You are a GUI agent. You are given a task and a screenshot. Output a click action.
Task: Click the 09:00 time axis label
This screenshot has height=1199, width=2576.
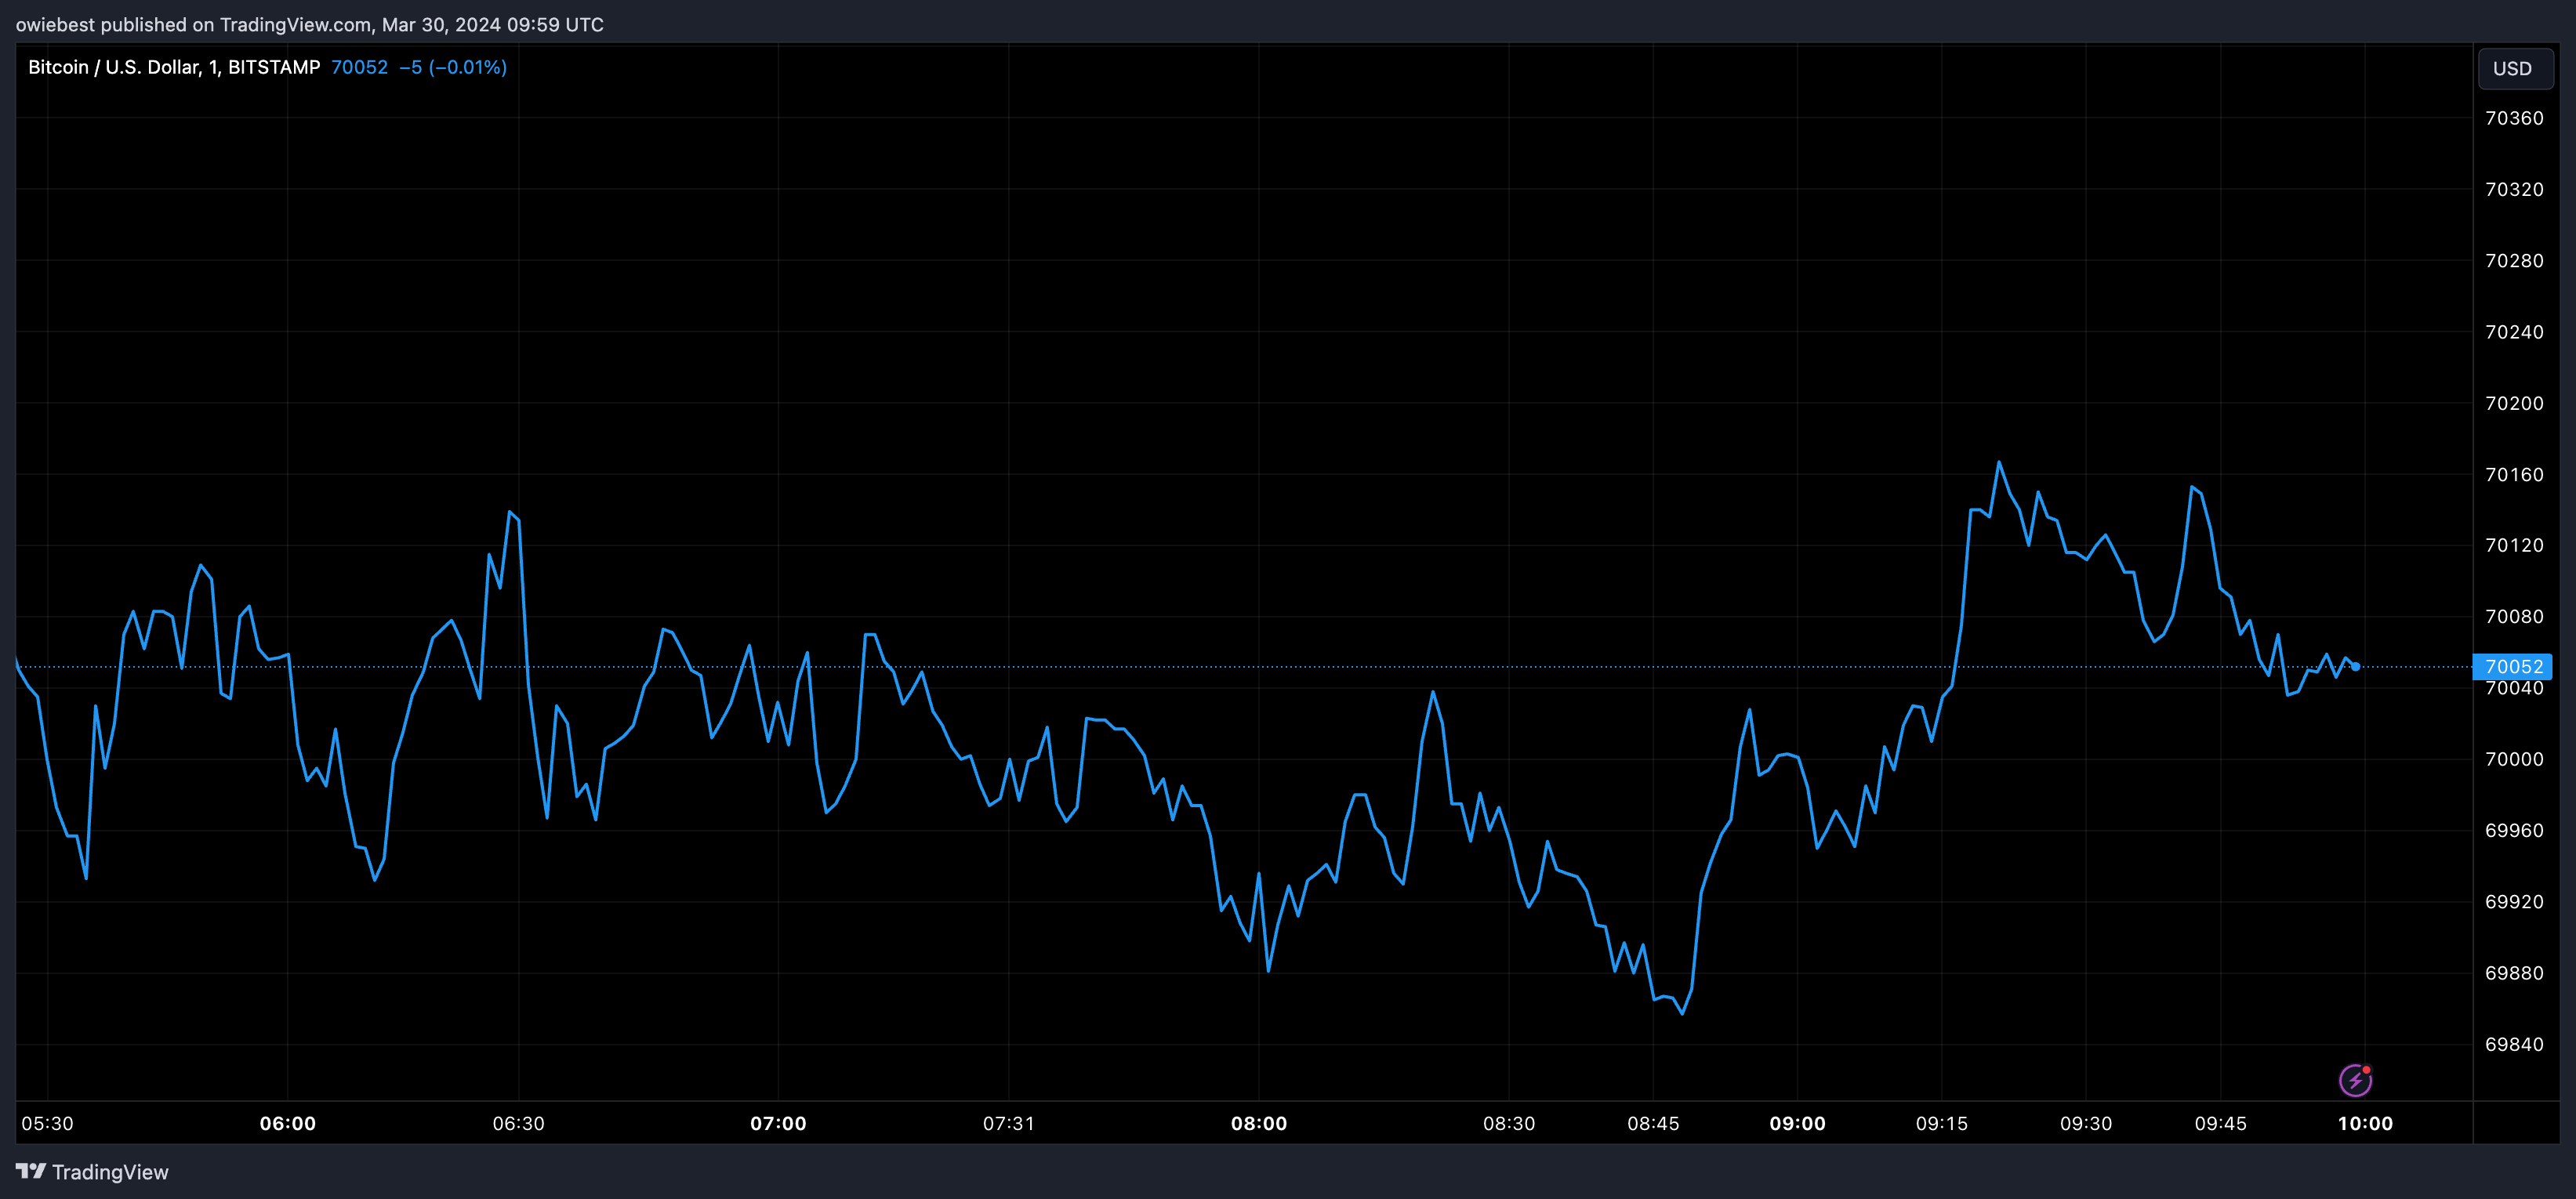(x=1797, y=1123)
